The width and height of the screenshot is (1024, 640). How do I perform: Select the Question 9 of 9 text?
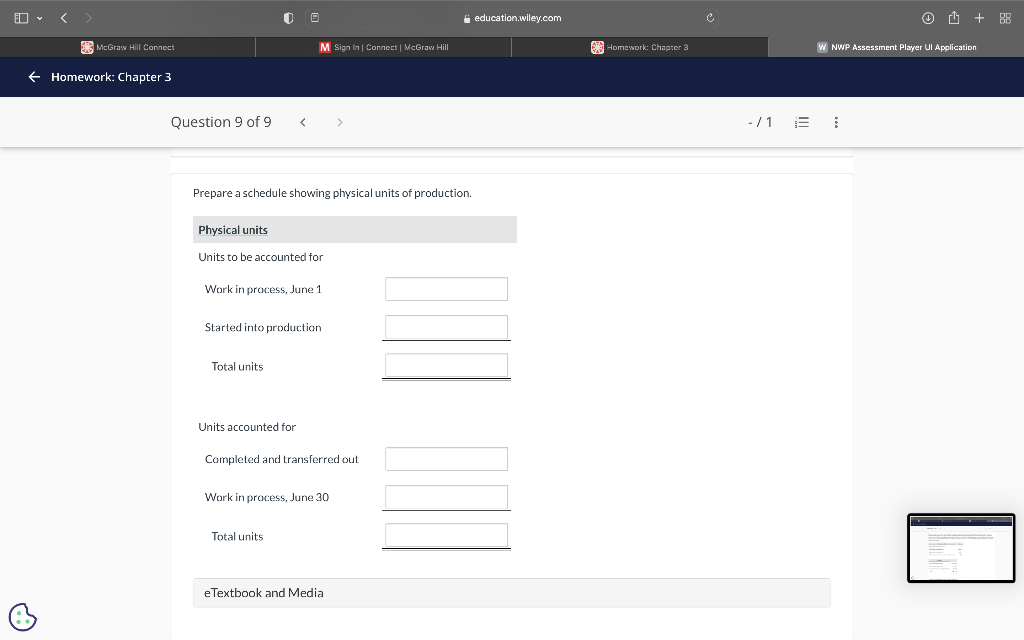[221, 122]
